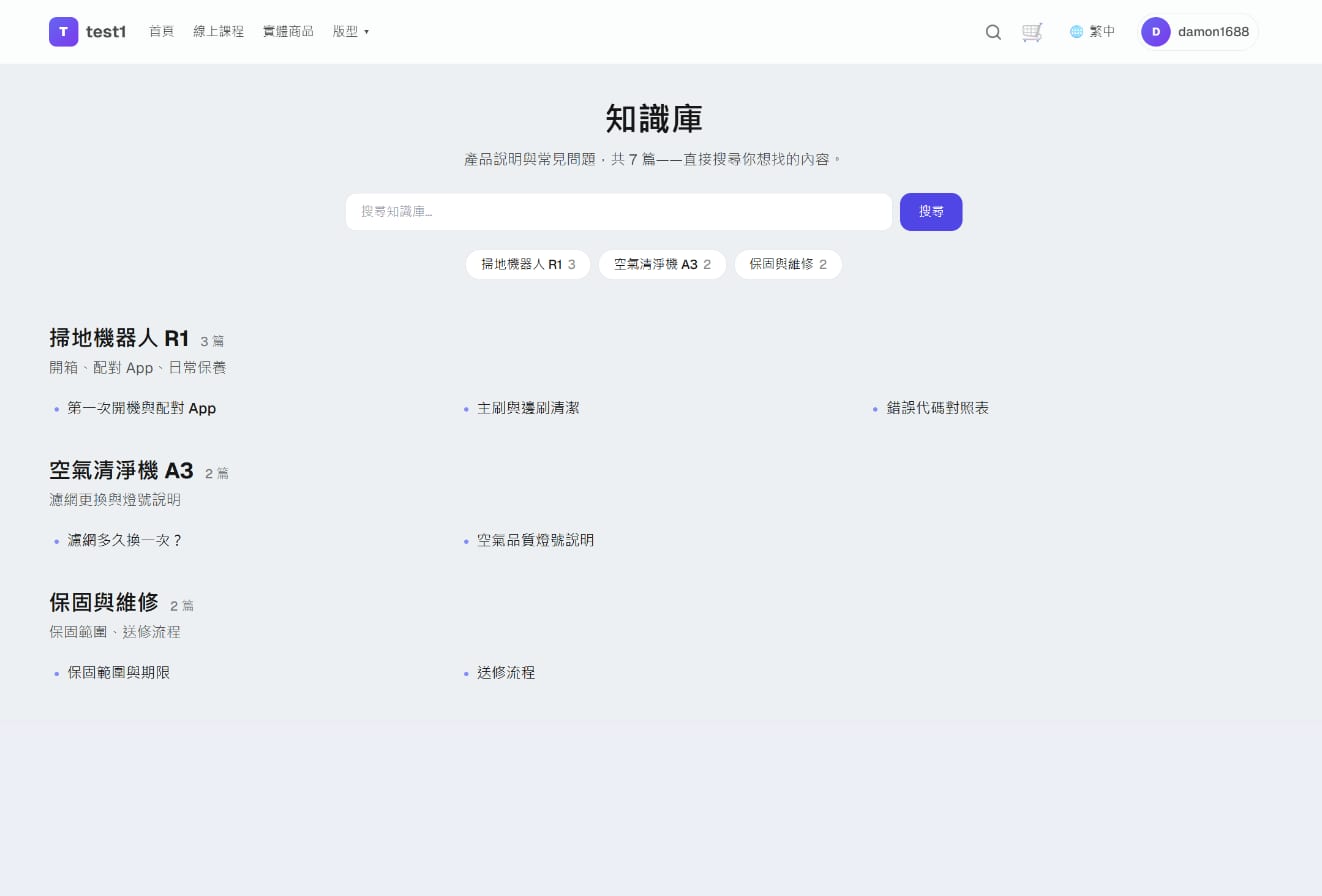This screenshot has width=1322, height=896.
Task: Open article 保固範圍與期限
Action: click(x=119, y=673)
